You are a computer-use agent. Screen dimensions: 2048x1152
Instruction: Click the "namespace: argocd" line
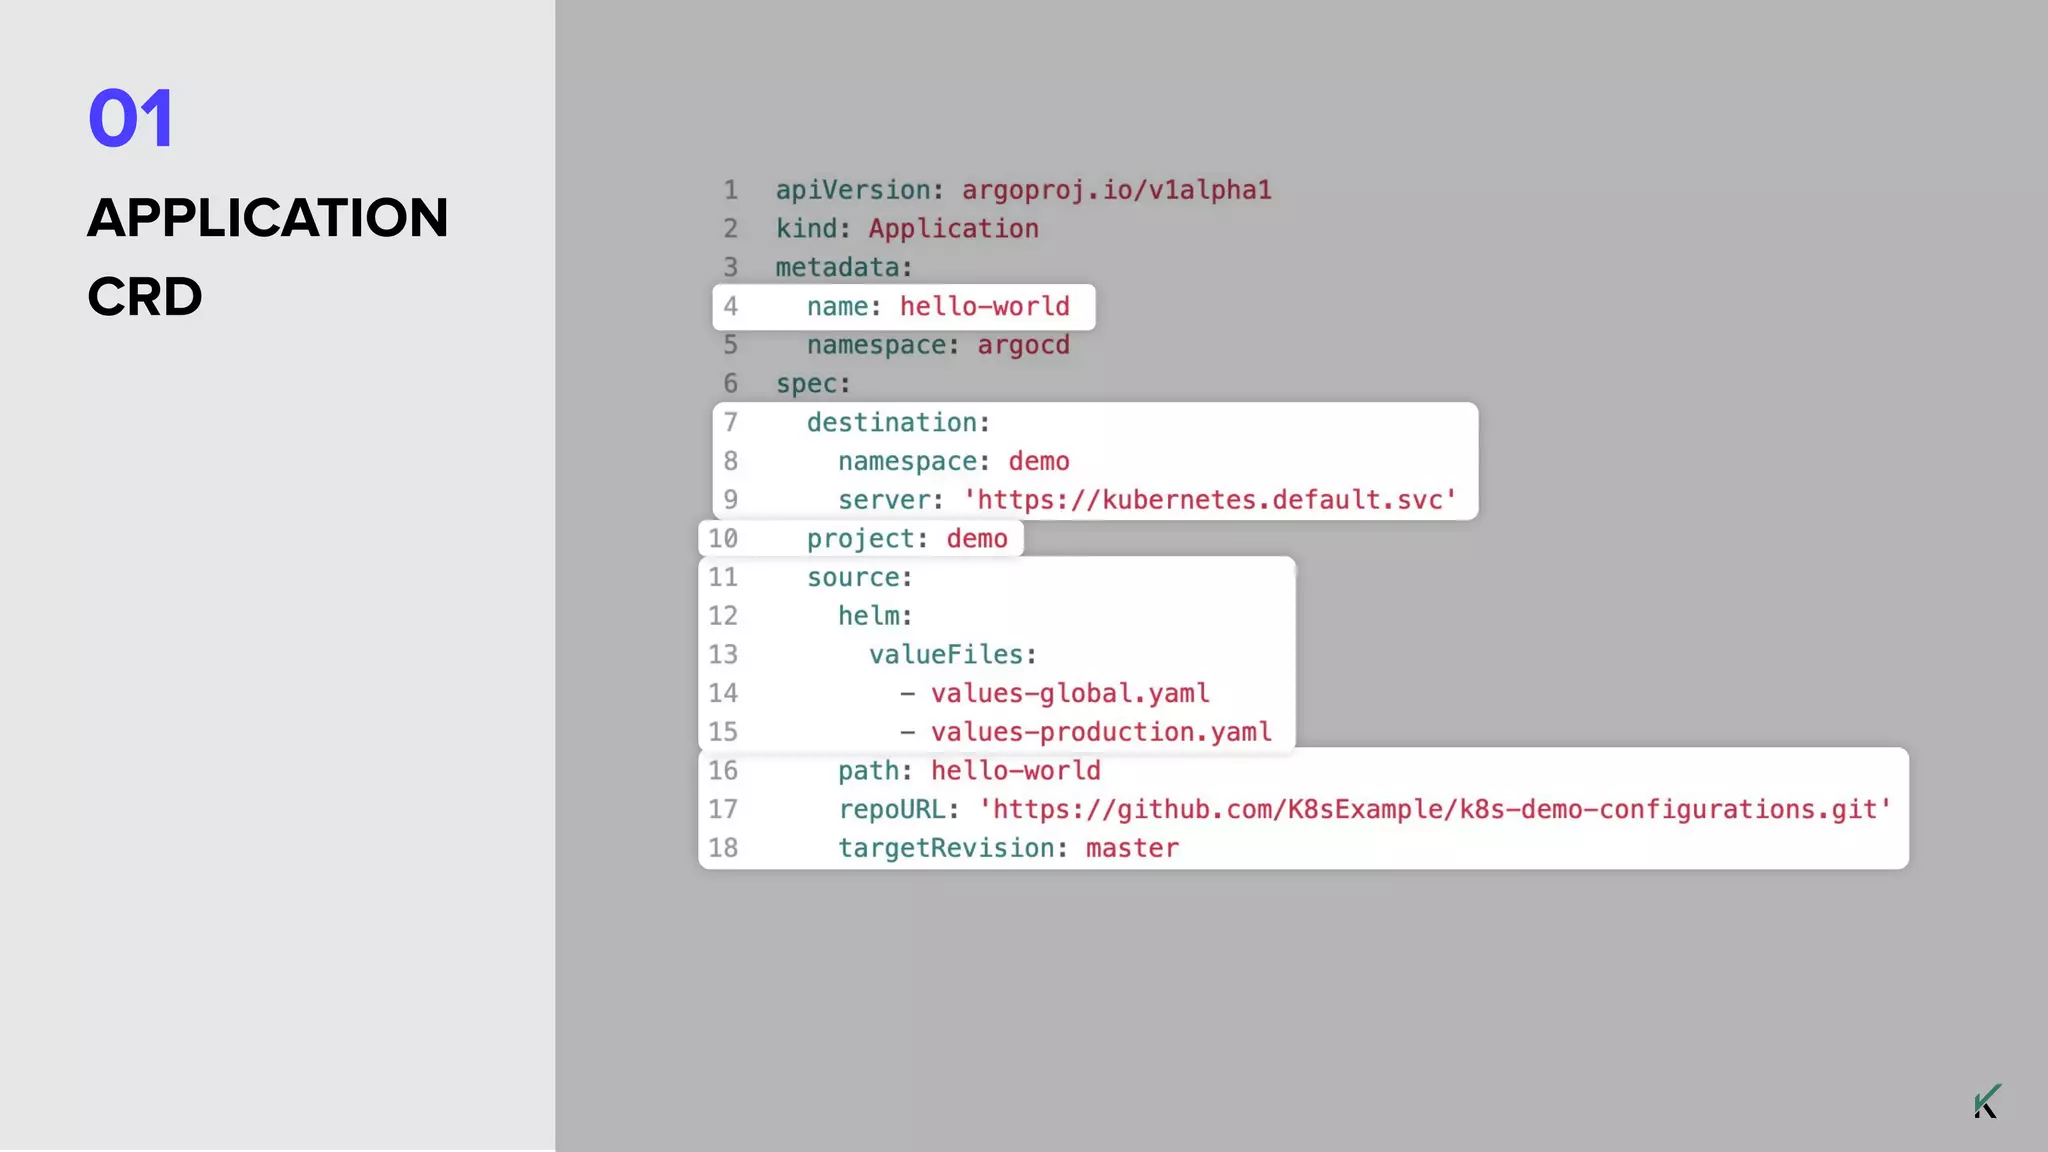(x=938, y=345)
